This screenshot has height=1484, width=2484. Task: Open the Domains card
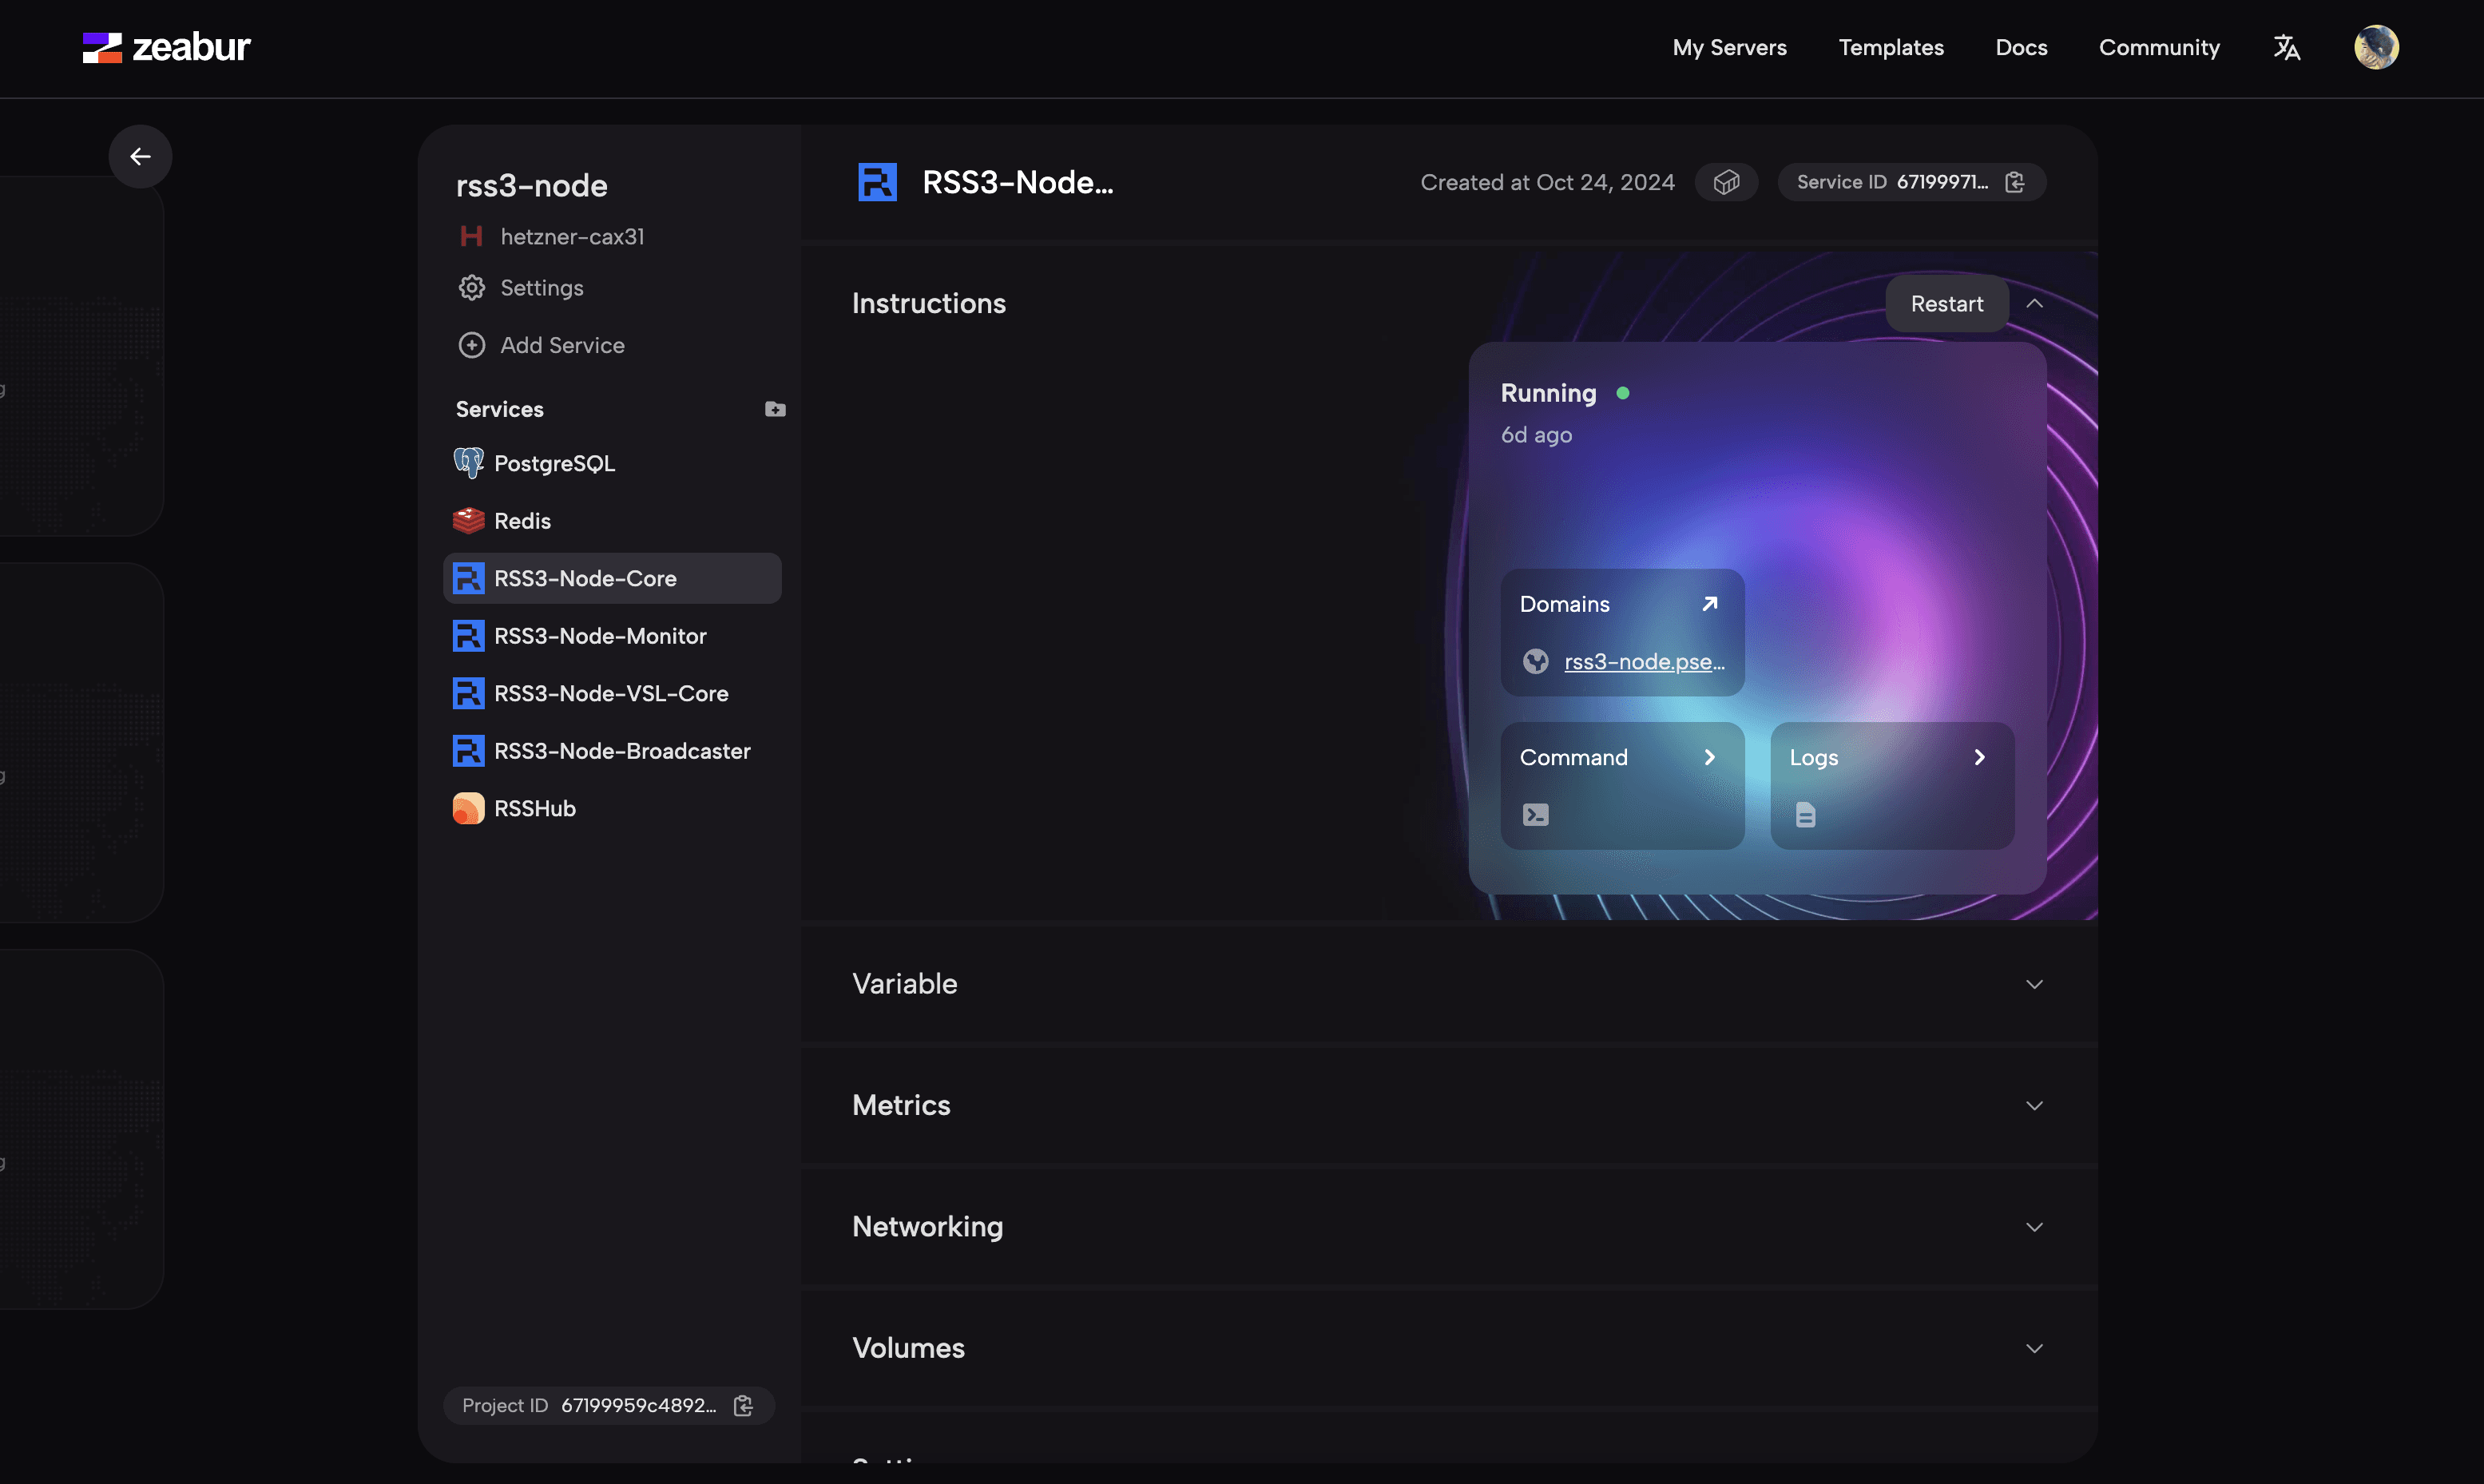pyautogui.click(x=1622, y=632)
